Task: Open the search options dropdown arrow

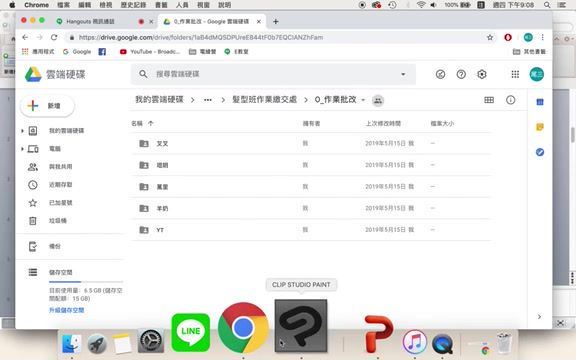Action: pos(403,74)
